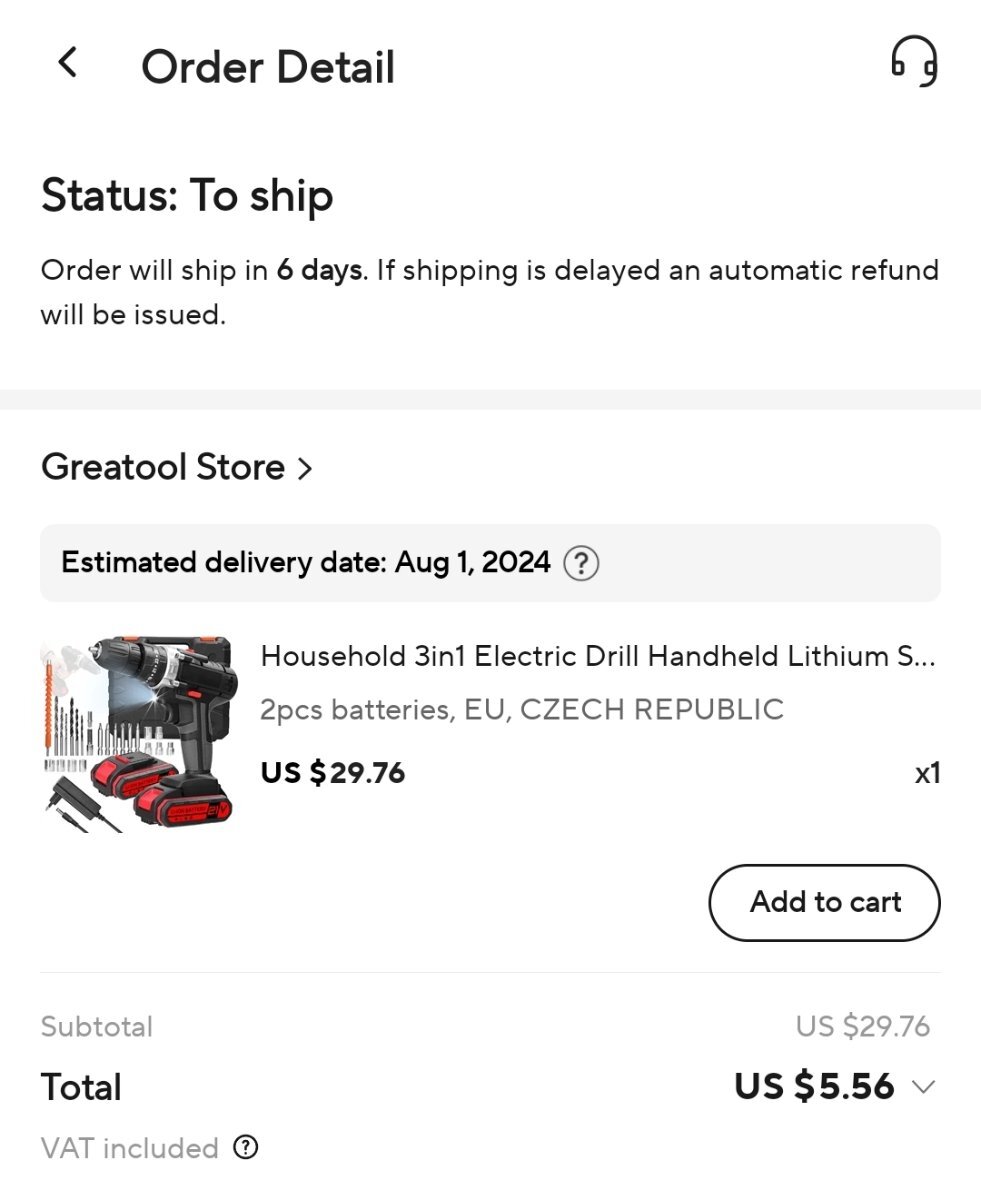Screen dimensions: 981x1200
Task: Expand the Total price breakdown chevron
Action: click(924, 1087)
